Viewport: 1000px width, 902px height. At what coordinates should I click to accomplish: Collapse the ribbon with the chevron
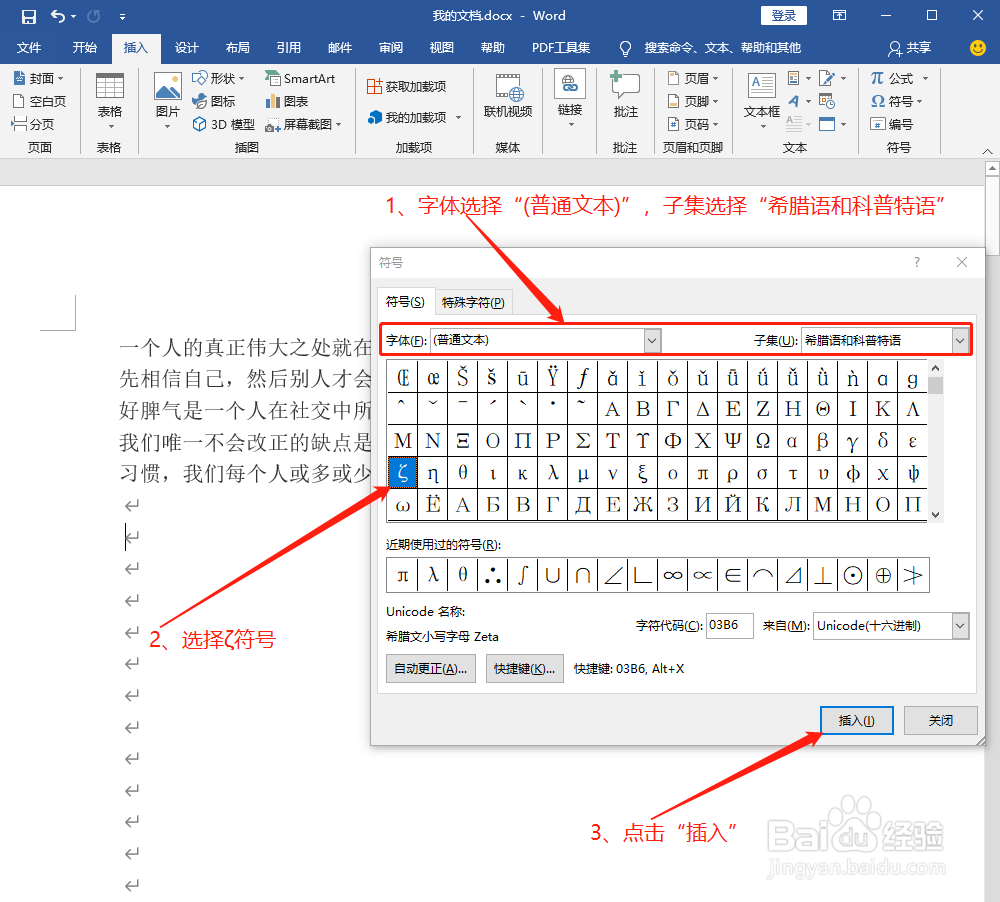[987, 152]
